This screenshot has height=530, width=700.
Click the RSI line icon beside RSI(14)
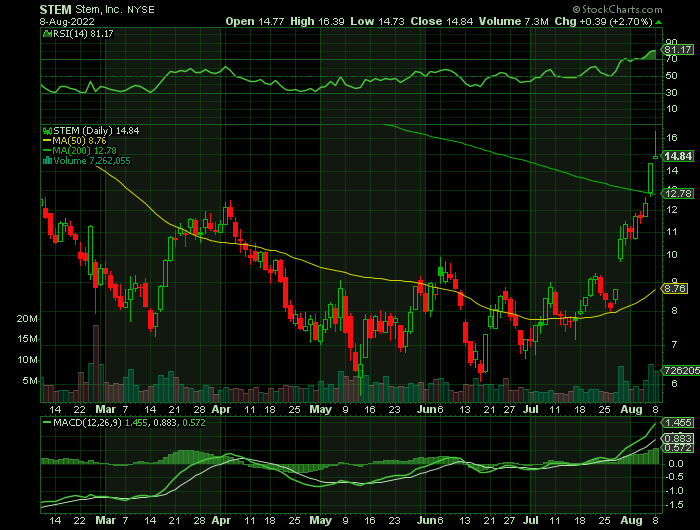pos(47,33)
